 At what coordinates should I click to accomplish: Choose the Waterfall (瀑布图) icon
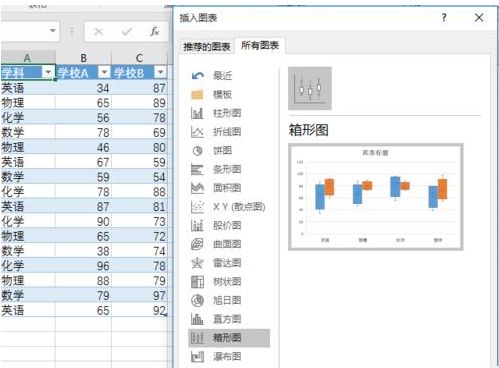[197, 357]
